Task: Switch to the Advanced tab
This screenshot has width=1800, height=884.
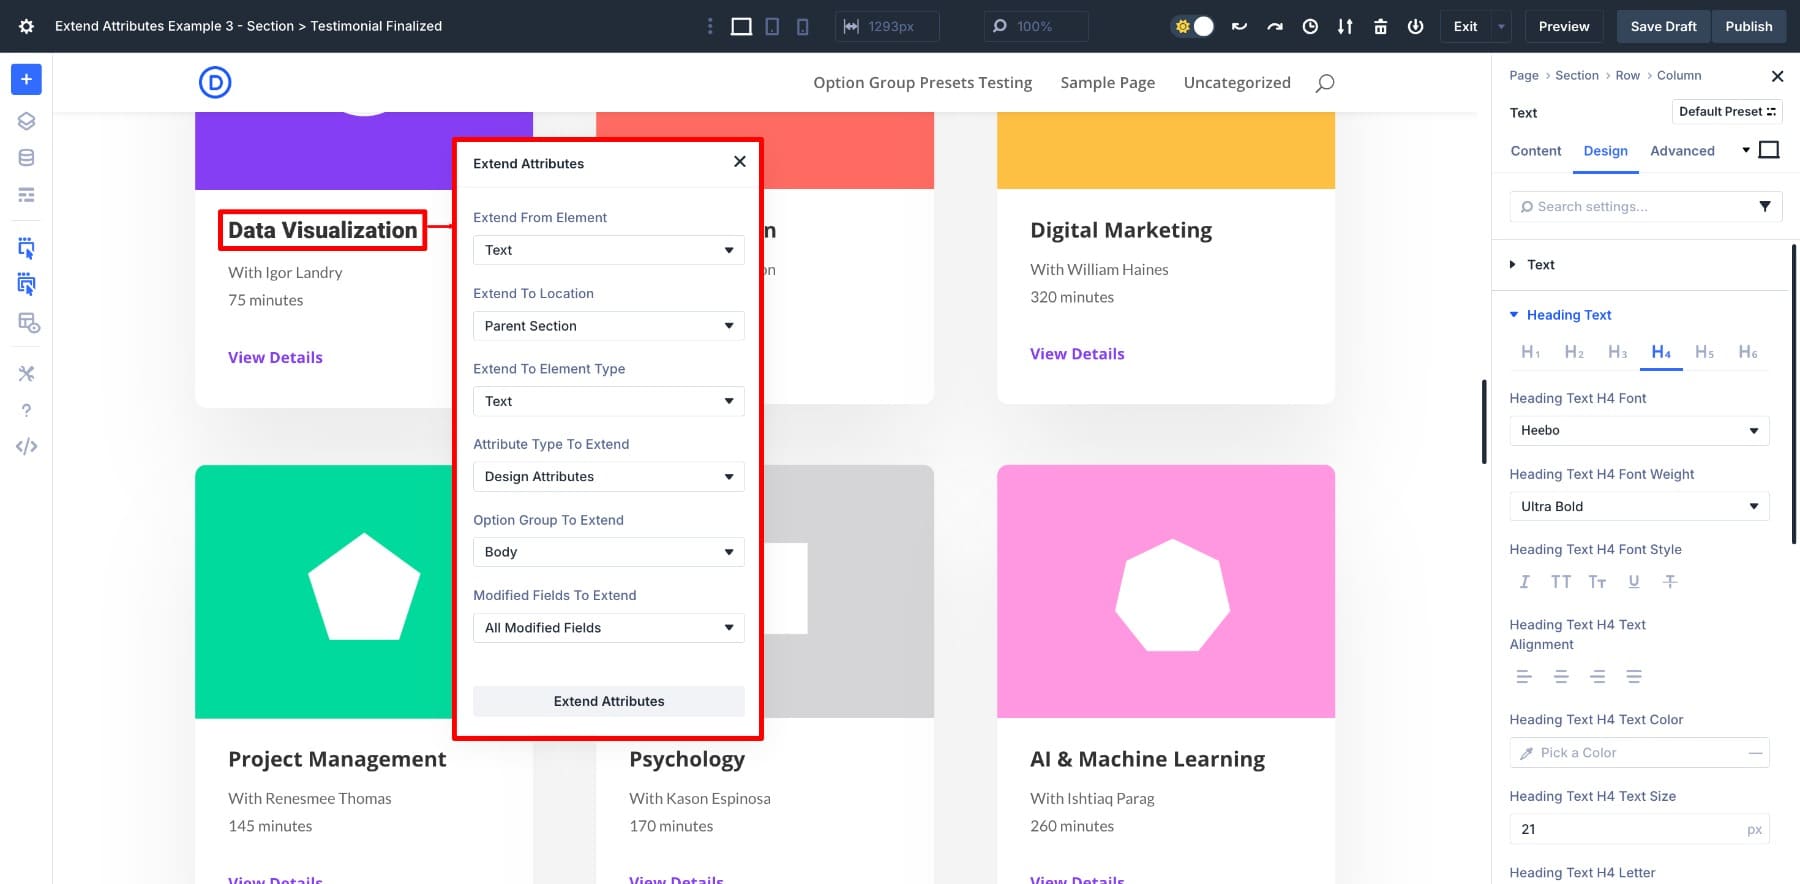Action: coord(1681,151)
